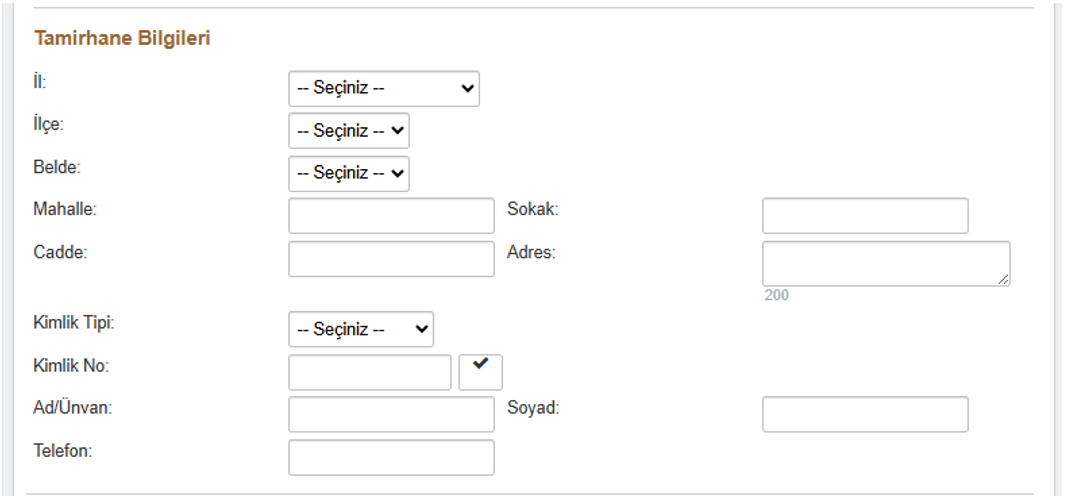Select the Cadde text field
Image resolution: width=1065 pixels, height=496 pixels.
point(391,258)
